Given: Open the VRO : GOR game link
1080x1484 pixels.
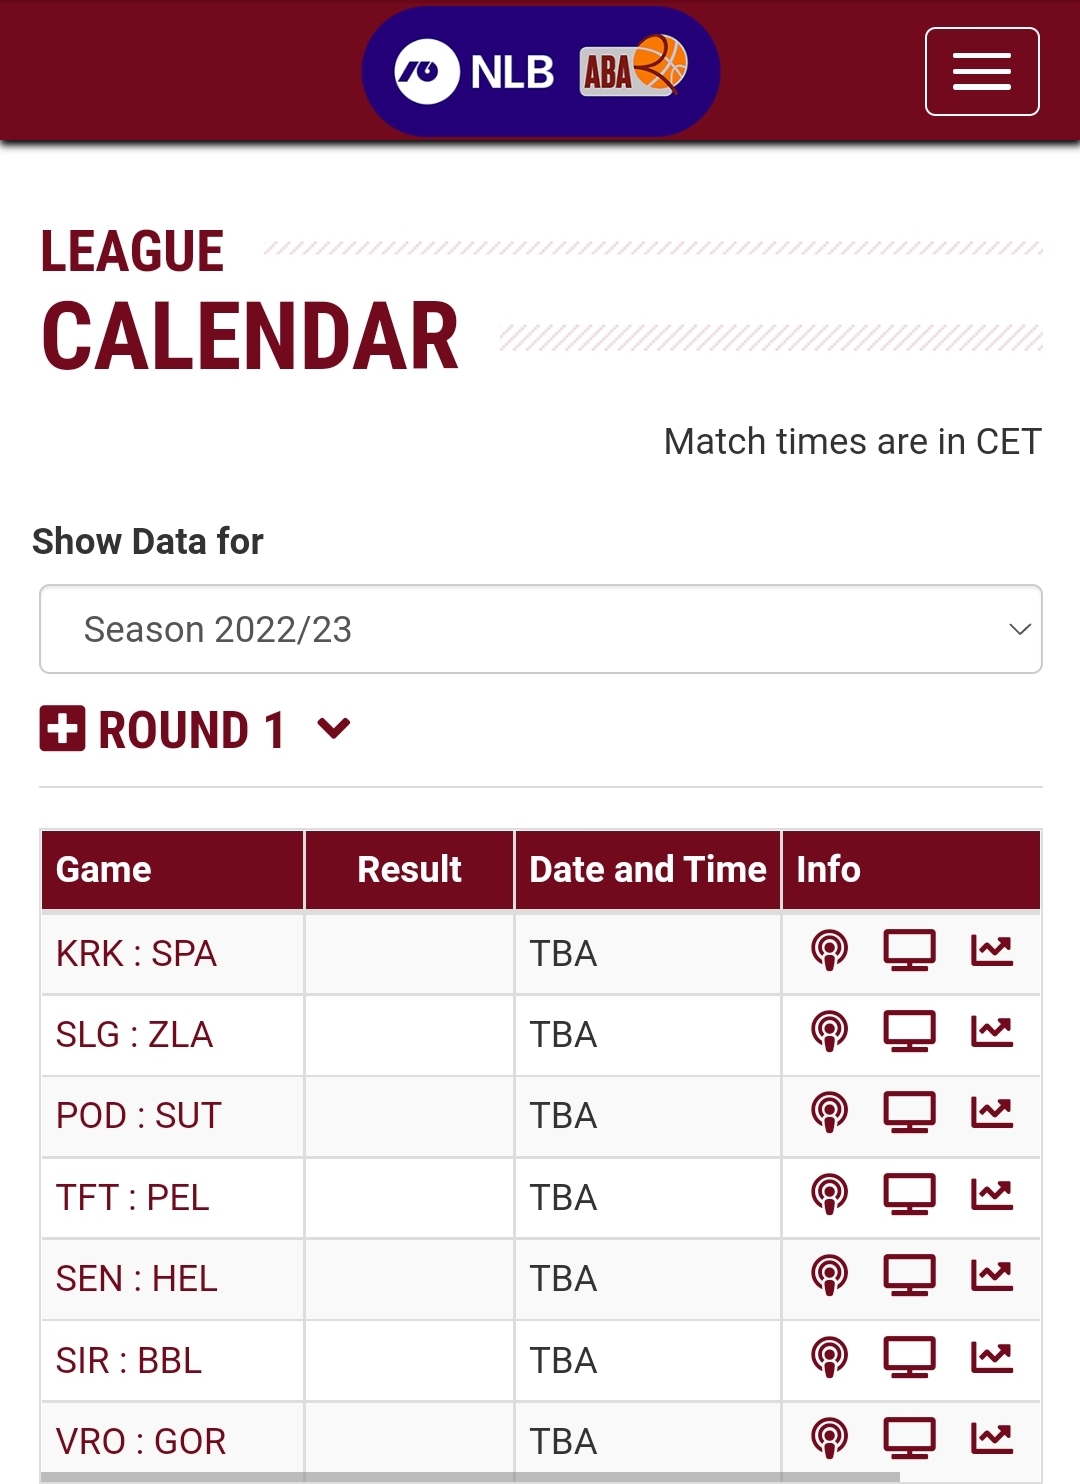Looking at the screenshot, I should coord(141,1442).
